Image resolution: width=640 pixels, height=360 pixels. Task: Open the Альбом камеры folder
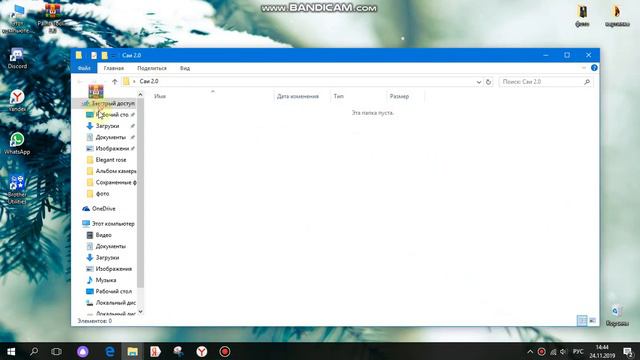pos(110,171)
